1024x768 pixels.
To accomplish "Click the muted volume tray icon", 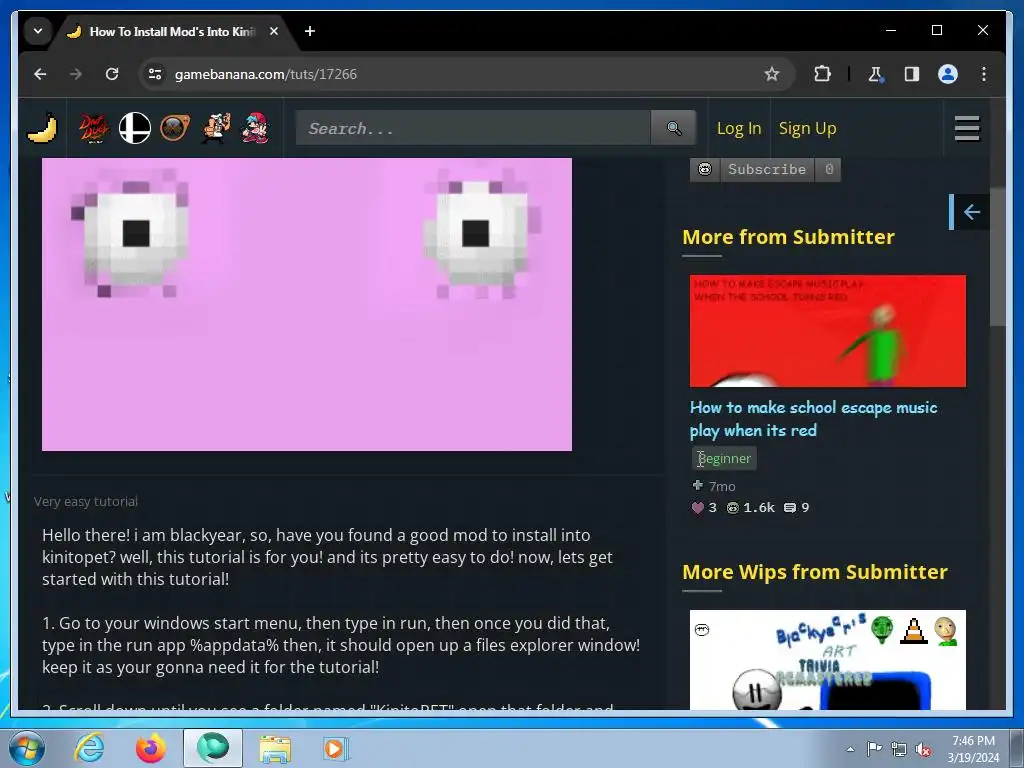I will click(x=923, y=750).
